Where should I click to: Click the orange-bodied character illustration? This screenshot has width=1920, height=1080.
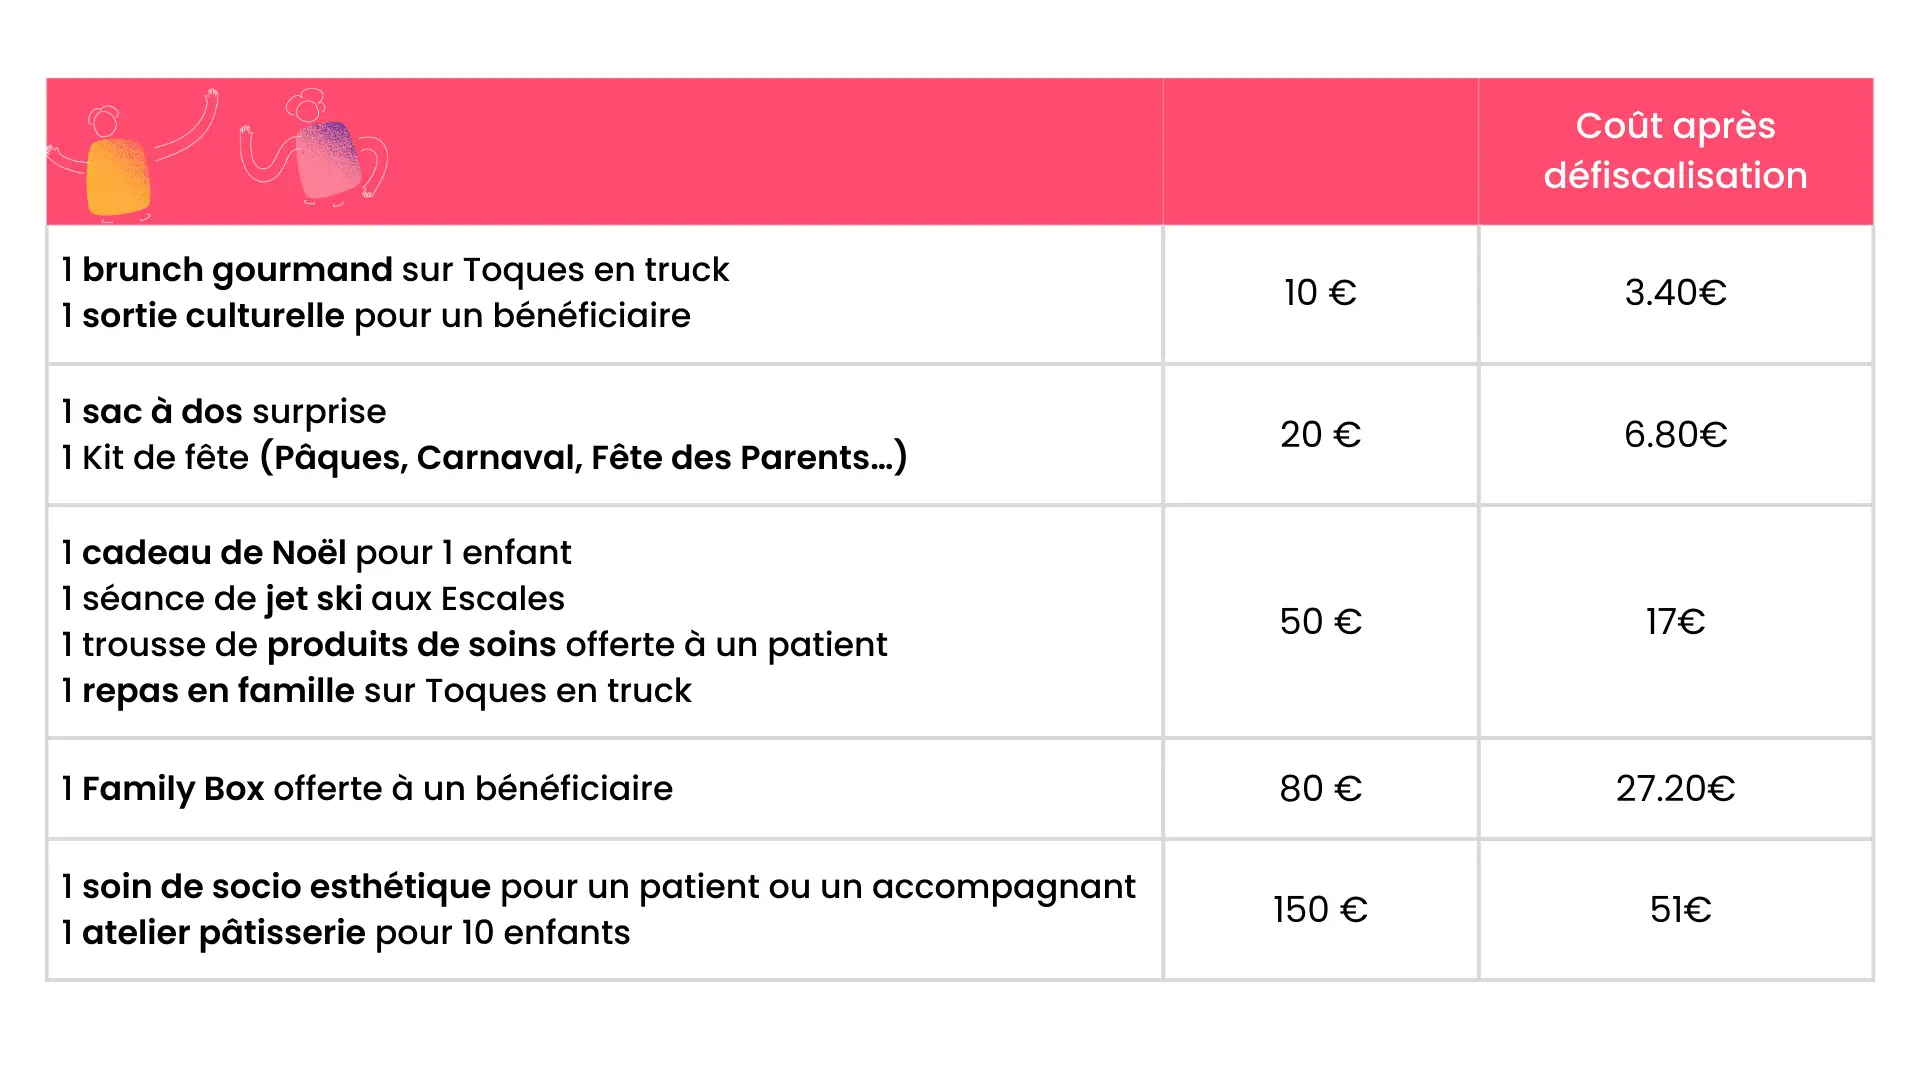coord(120,172)
